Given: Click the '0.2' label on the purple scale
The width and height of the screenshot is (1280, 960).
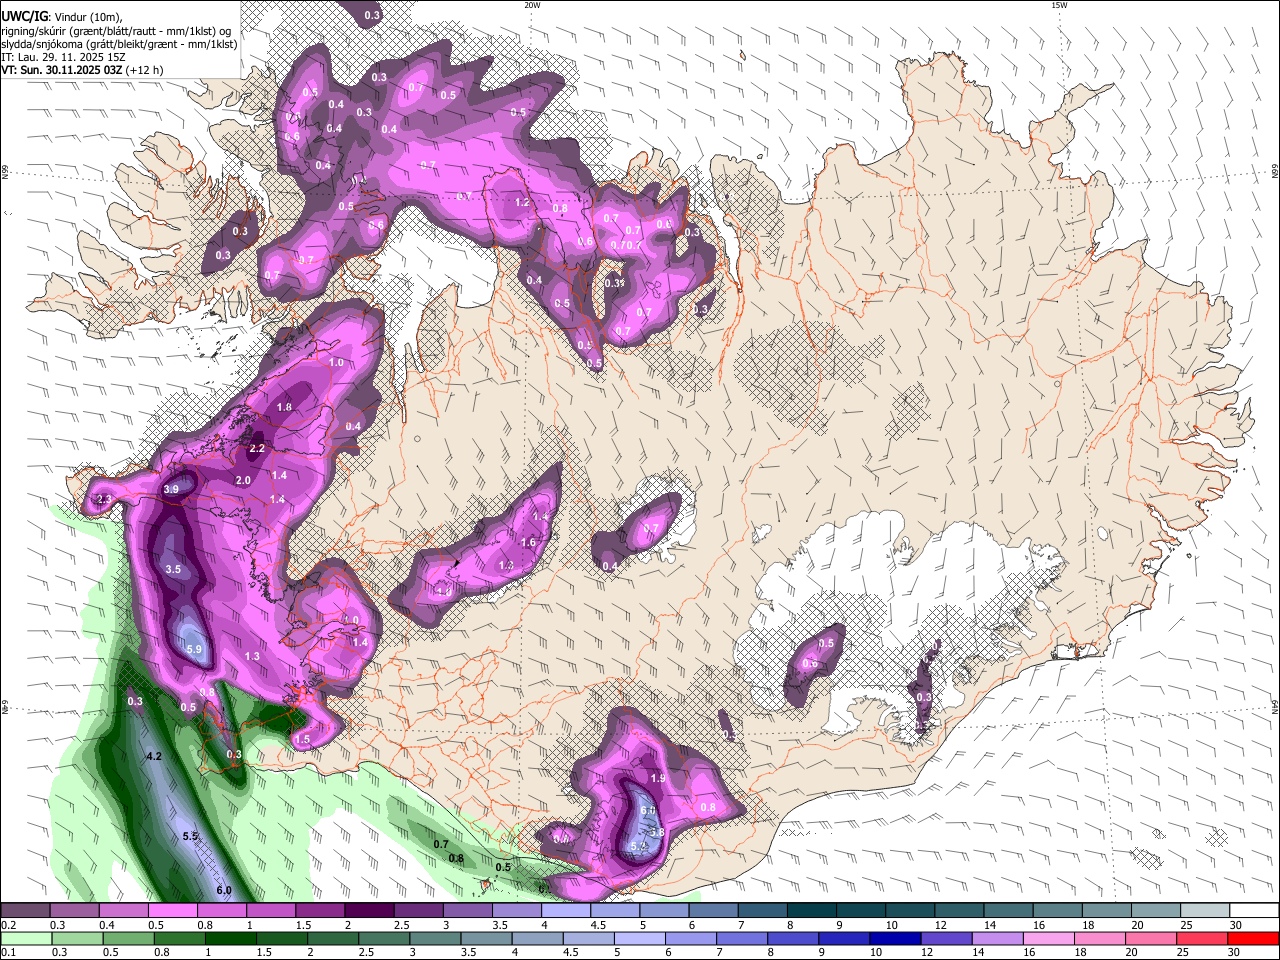Looking at the screenshot, I should (8, 925).
